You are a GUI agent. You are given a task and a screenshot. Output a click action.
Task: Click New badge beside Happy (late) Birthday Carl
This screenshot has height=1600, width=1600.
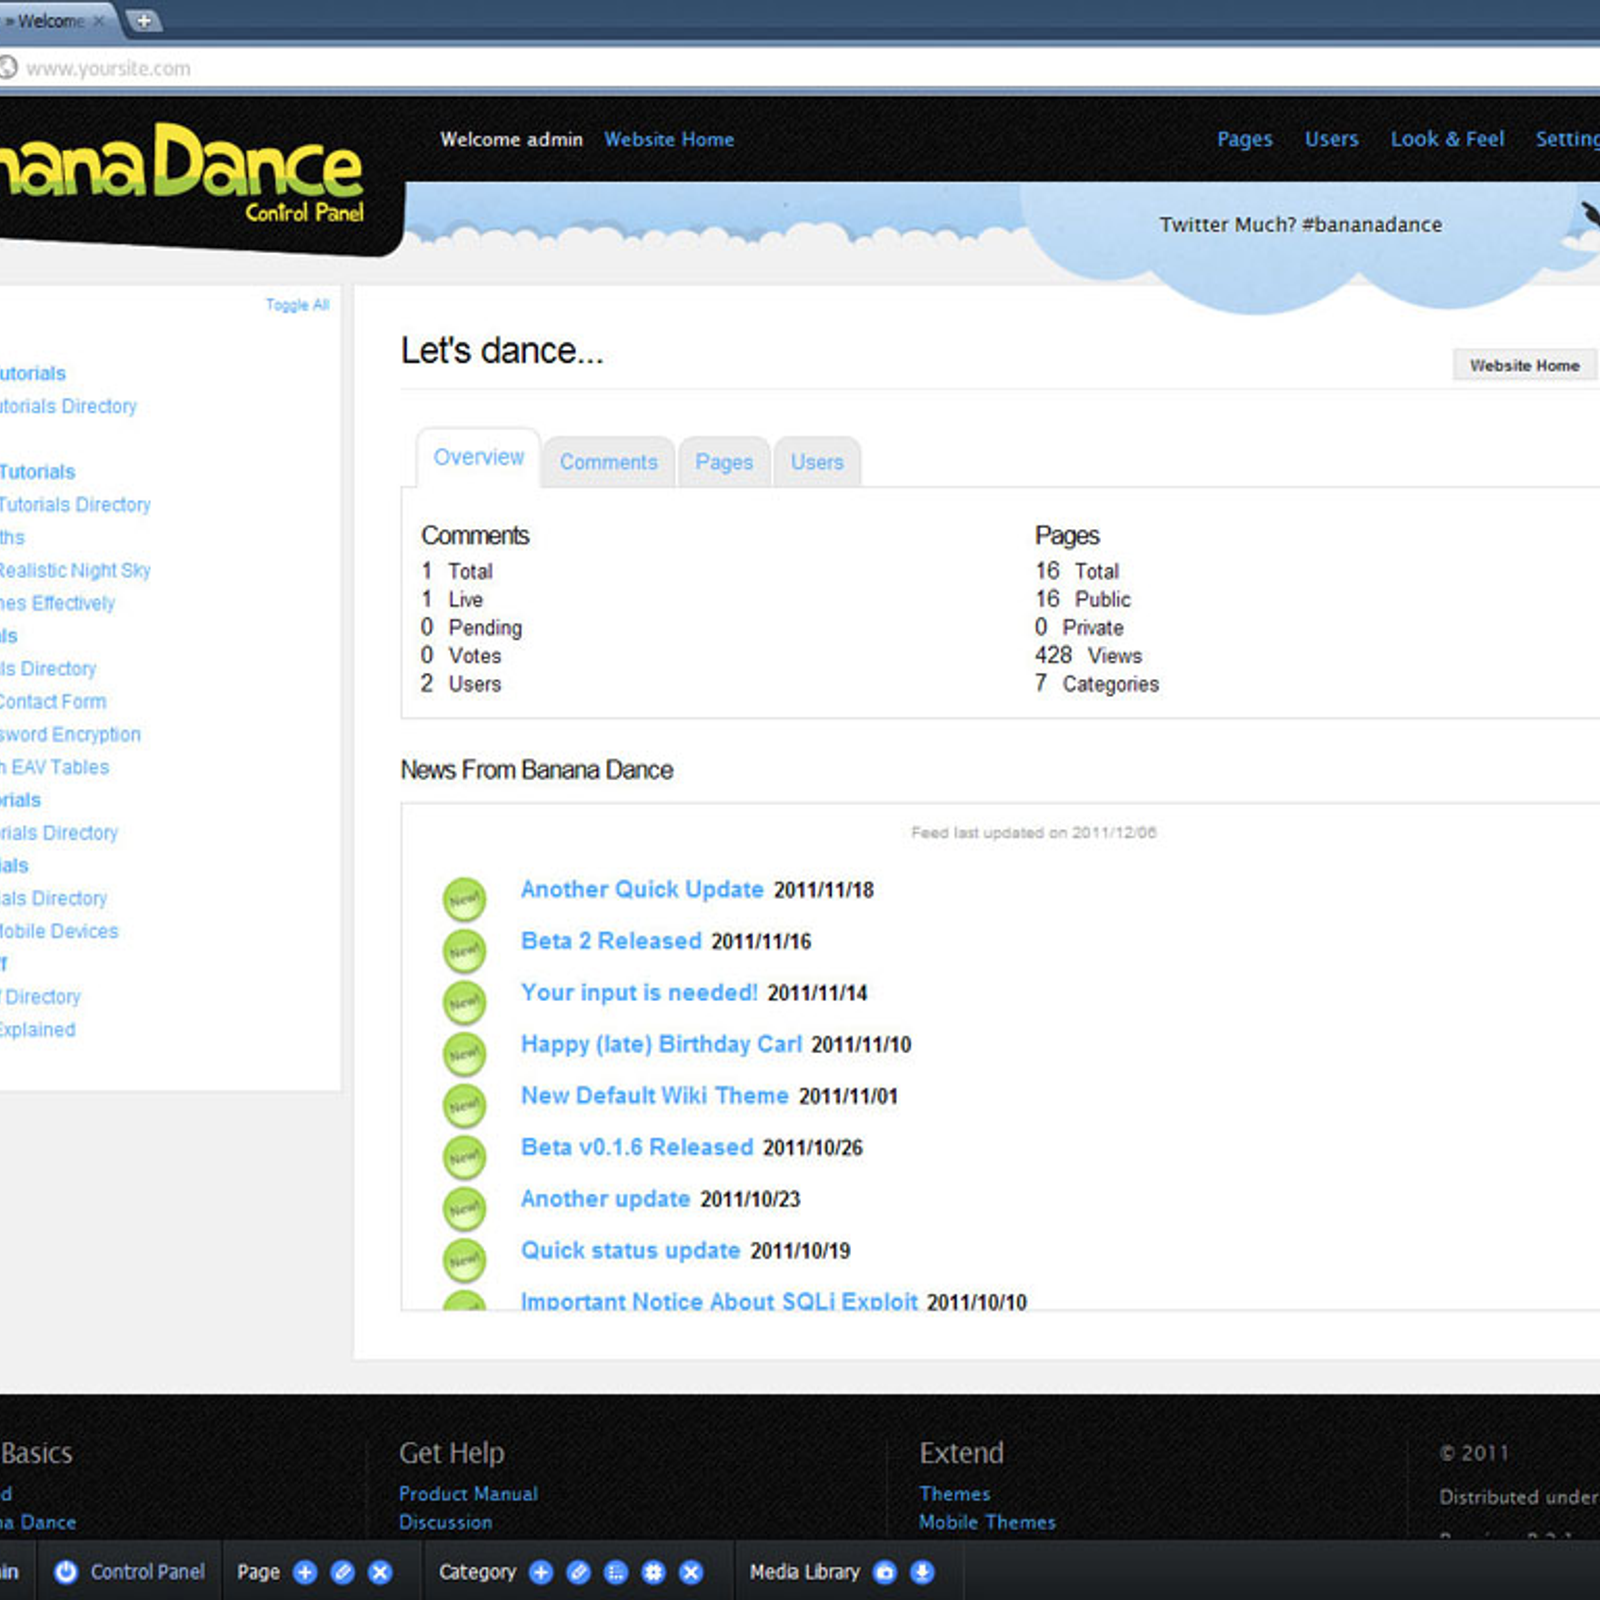tap(464, 1054)
